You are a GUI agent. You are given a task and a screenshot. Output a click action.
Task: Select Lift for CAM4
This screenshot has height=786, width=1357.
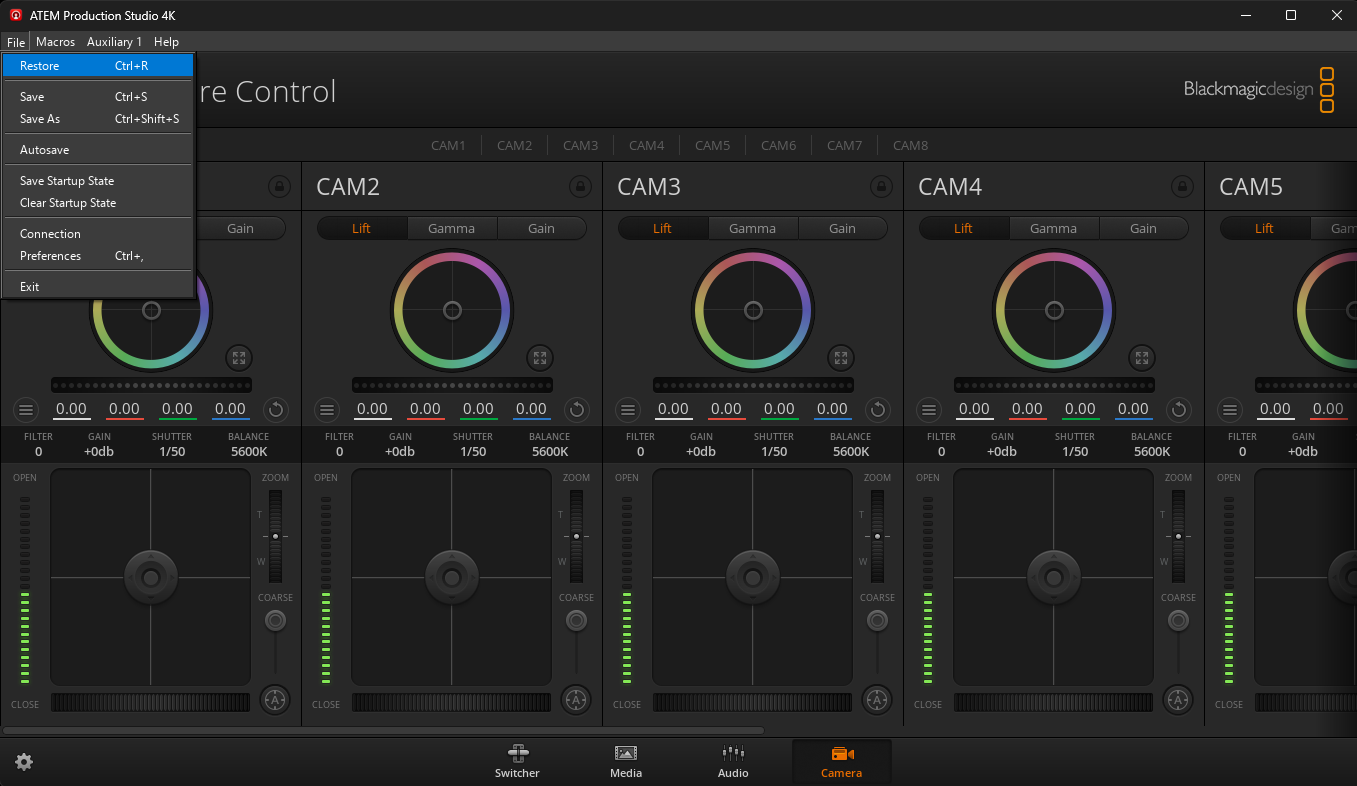pyautogui.click(x=963, y=228)
